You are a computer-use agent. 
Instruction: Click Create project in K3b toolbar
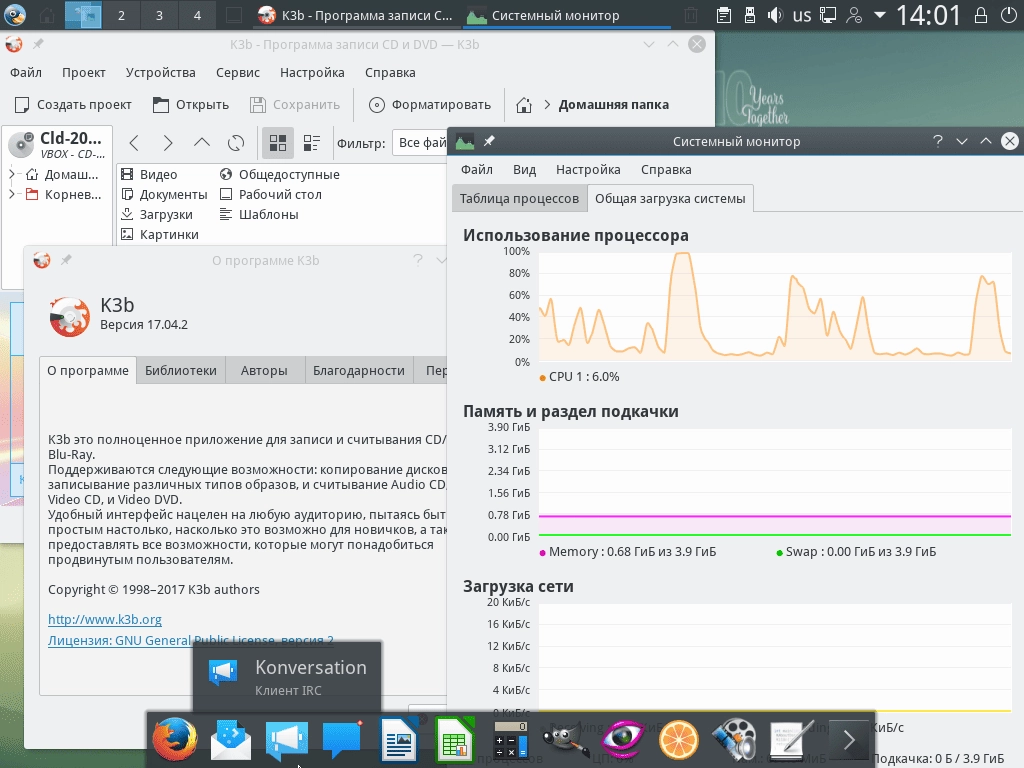coord(73,104)
